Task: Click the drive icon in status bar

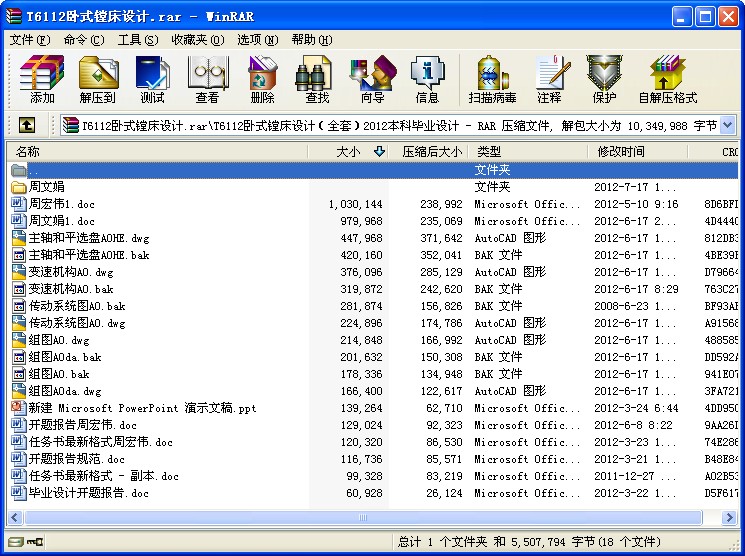Action: point(16,541)
